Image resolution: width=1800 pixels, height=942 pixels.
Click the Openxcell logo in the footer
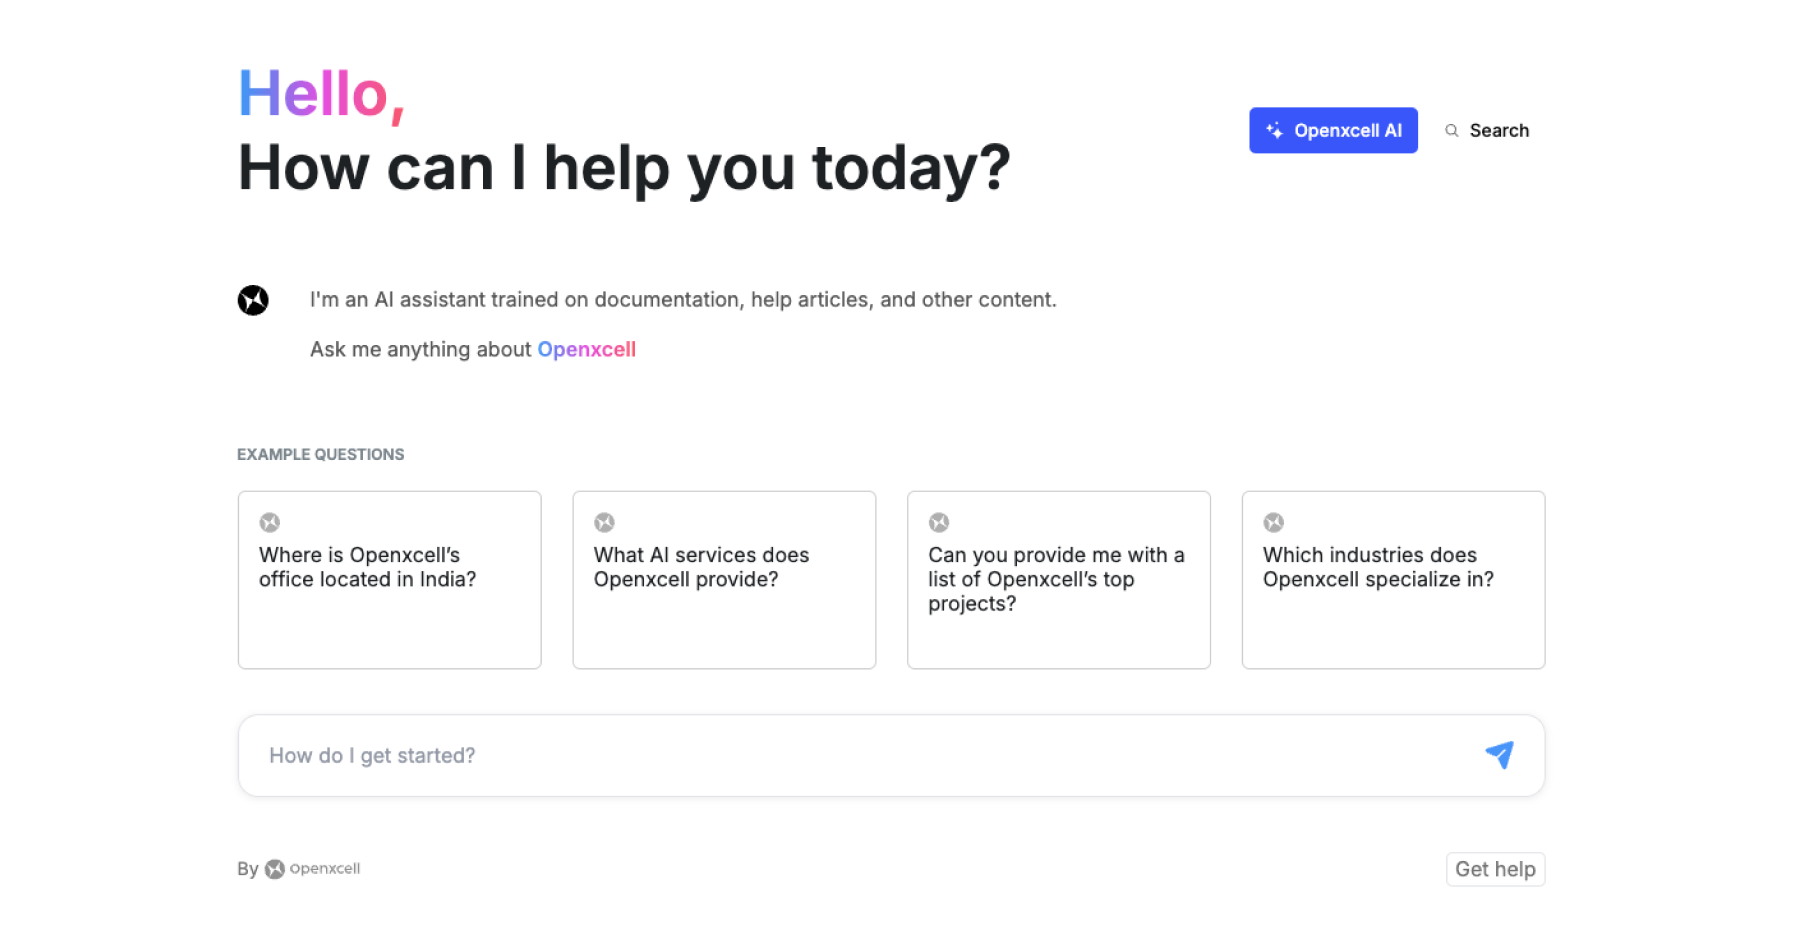tap(312, 869)
